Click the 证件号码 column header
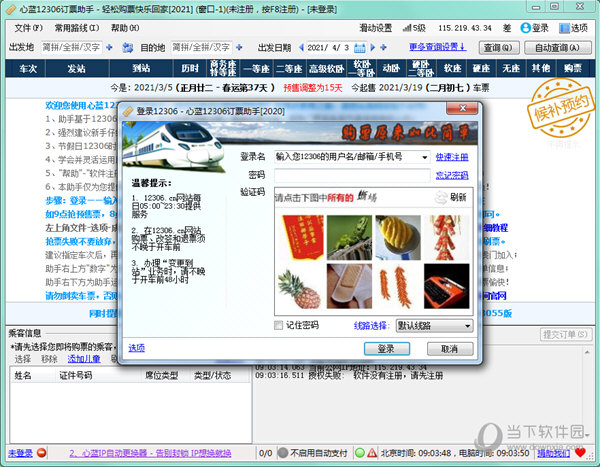This screenshot has width=600, height=467. coord(75,376)
